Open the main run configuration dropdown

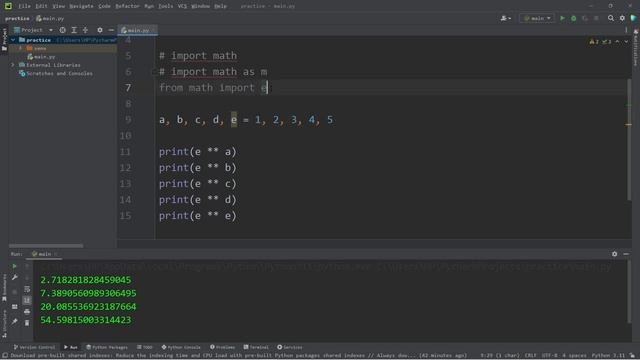pos(537,18)
